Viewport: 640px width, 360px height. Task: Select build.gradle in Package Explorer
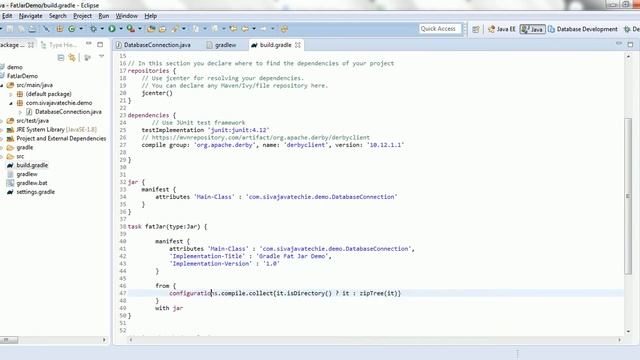(x=32, y=165)
